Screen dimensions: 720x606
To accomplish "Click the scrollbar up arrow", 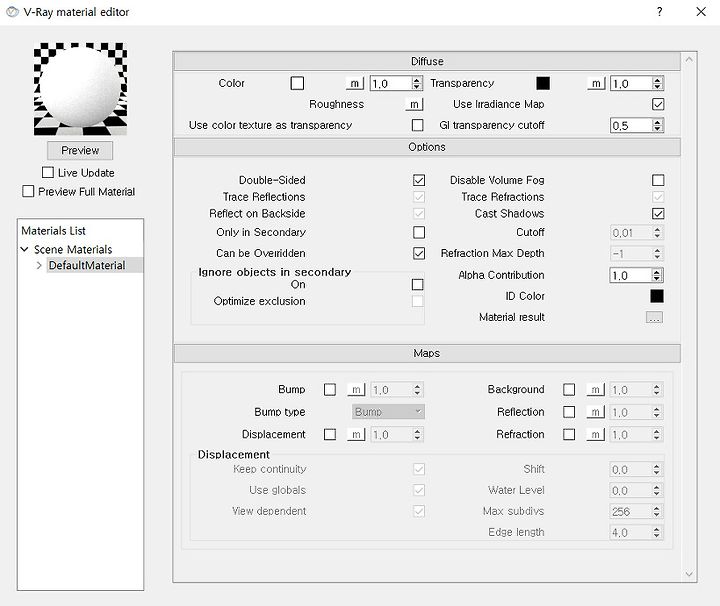I will pyautogui.click(x=689, y=60).
